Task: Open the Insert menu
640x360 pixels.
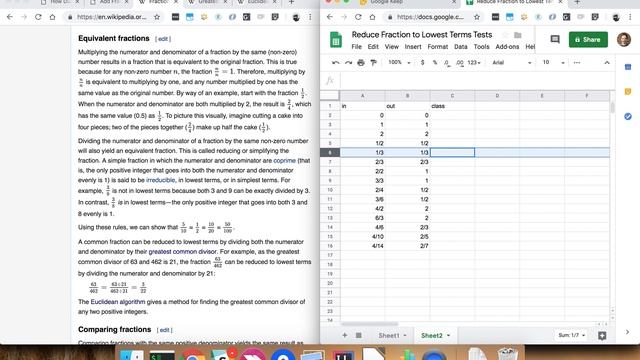Action: [413, 47]
